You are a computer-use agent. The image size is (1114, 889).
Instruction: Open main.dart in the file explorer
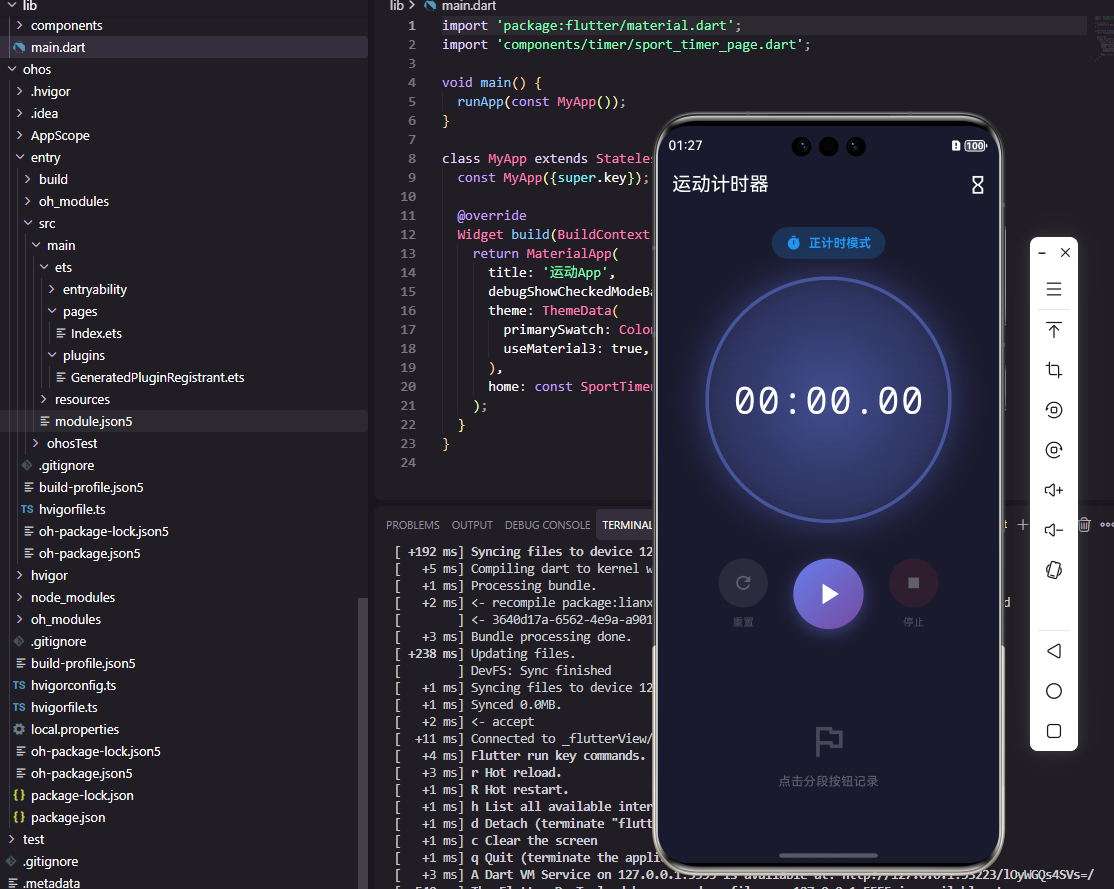184,47
